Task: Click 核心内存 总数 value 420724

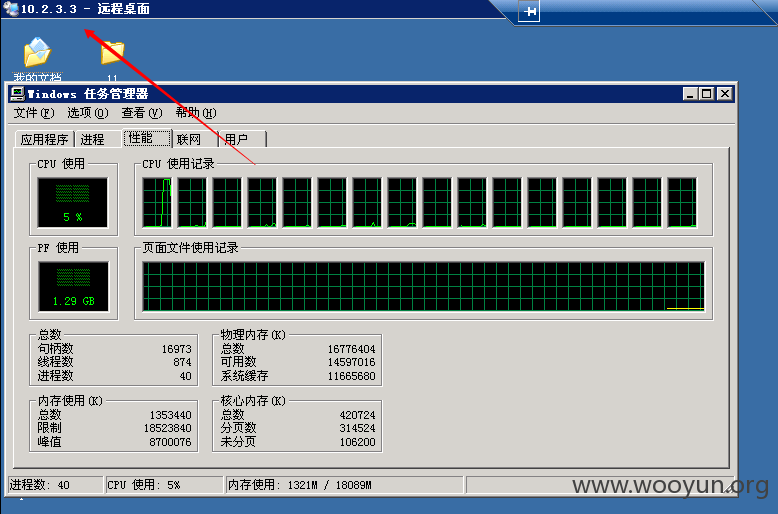Action: pos(357,415)
